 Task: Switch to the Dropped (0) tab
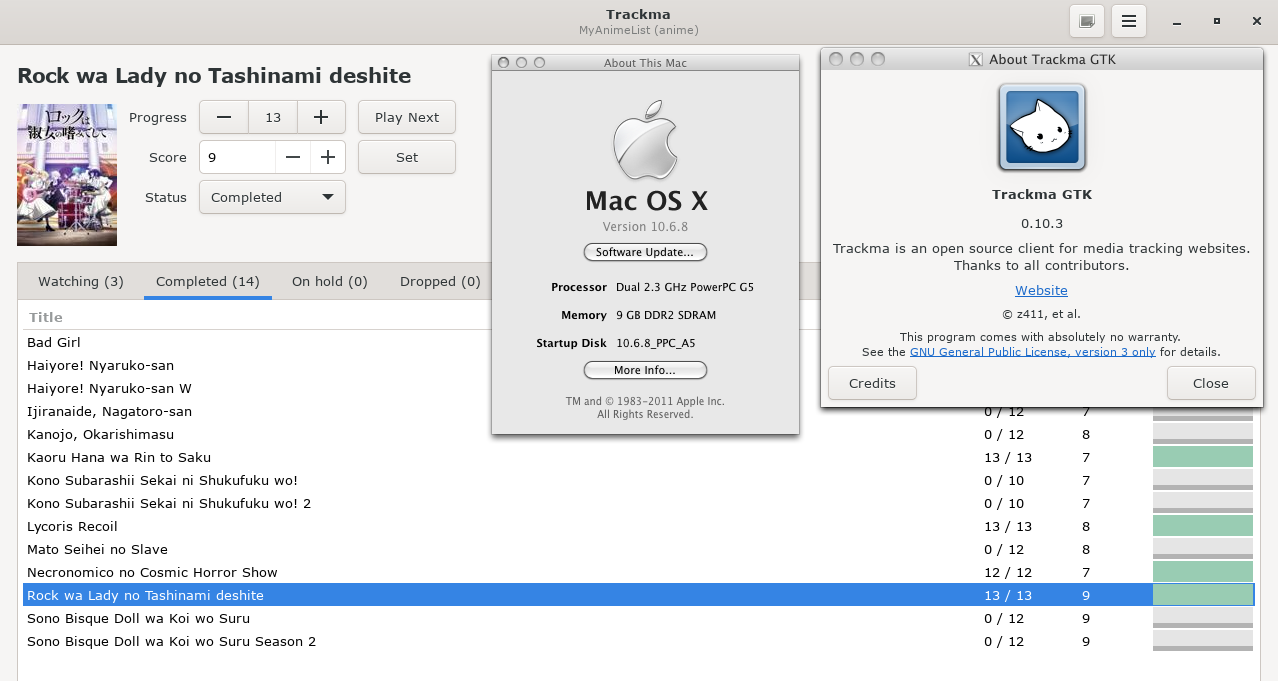440,282
